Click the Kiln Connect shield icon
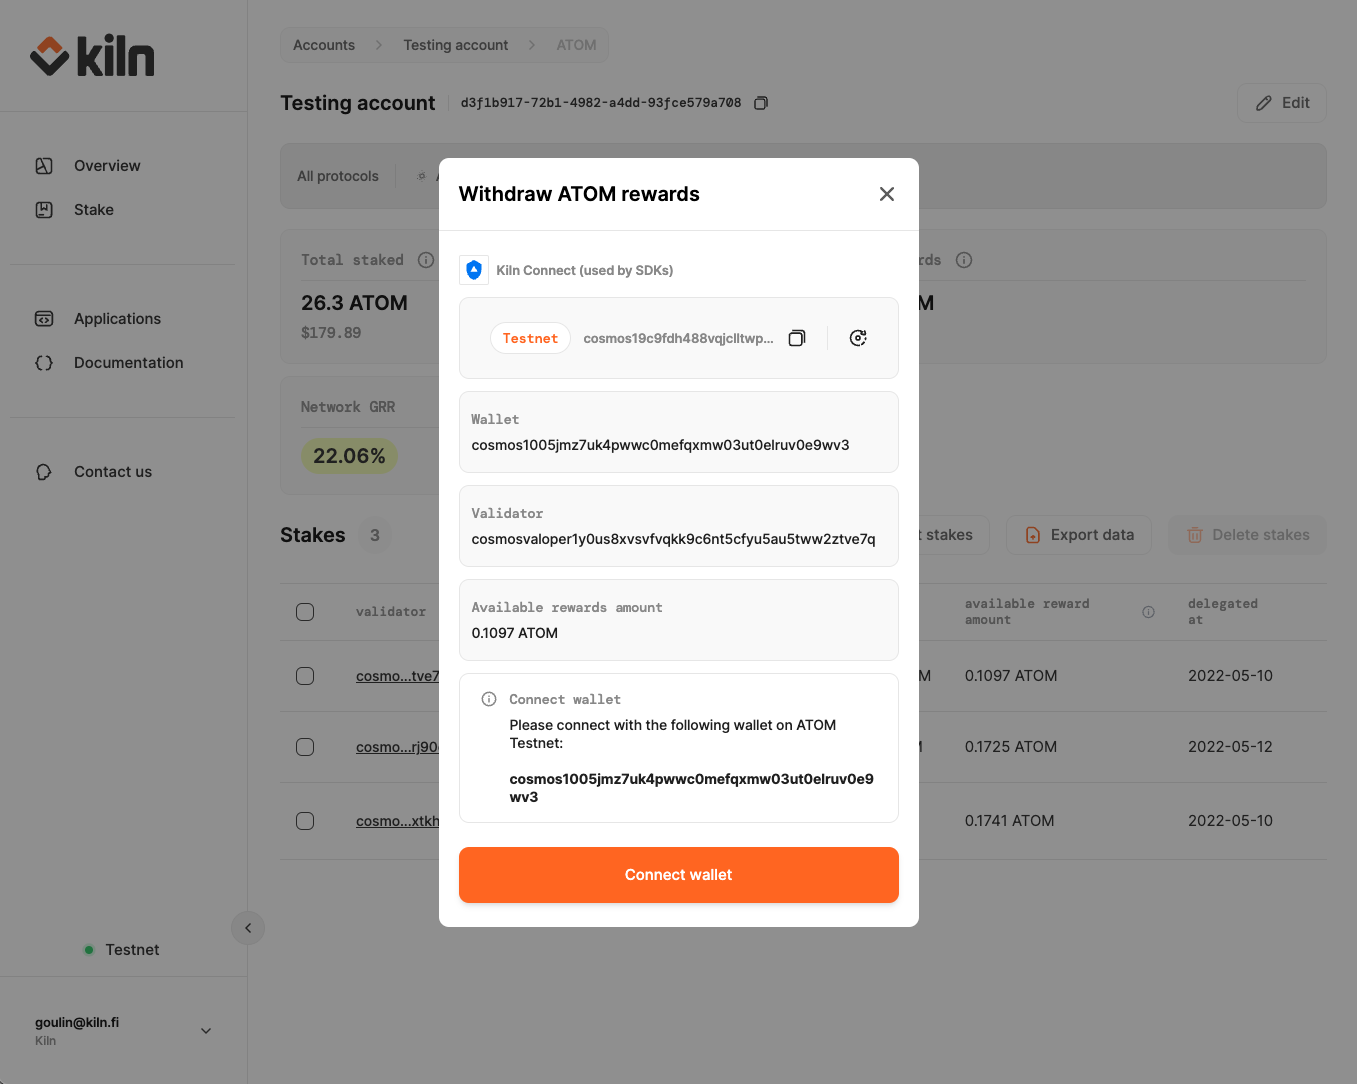 pos(474,270)
